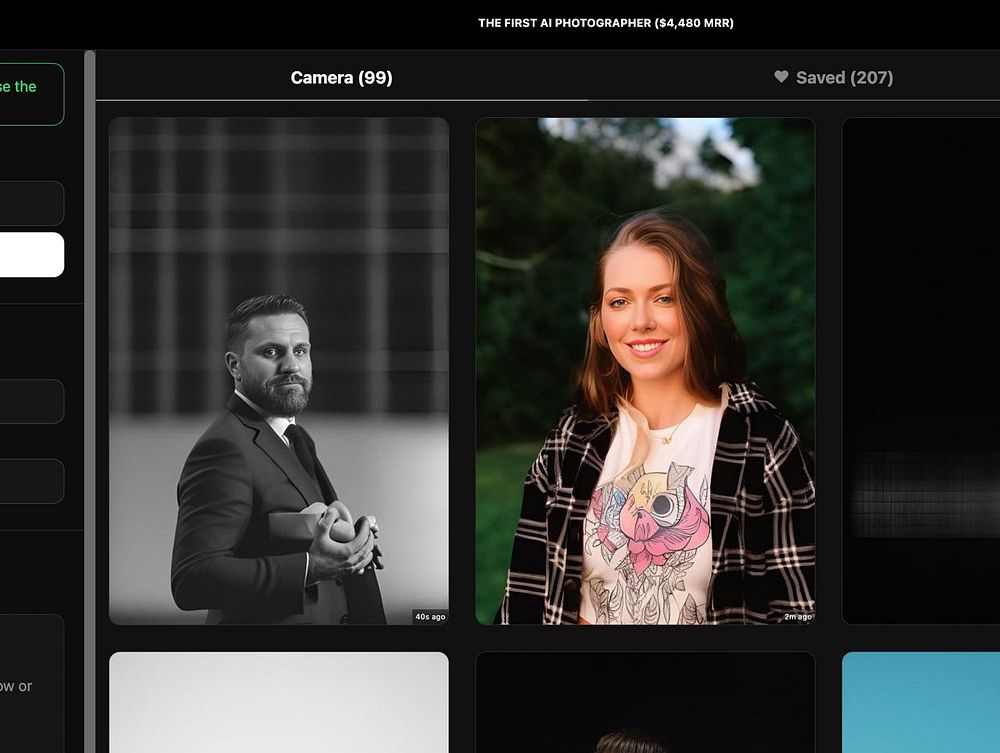
Task: Open the smiling woman in plaid jacket photo
Action: tap(645, 370)
